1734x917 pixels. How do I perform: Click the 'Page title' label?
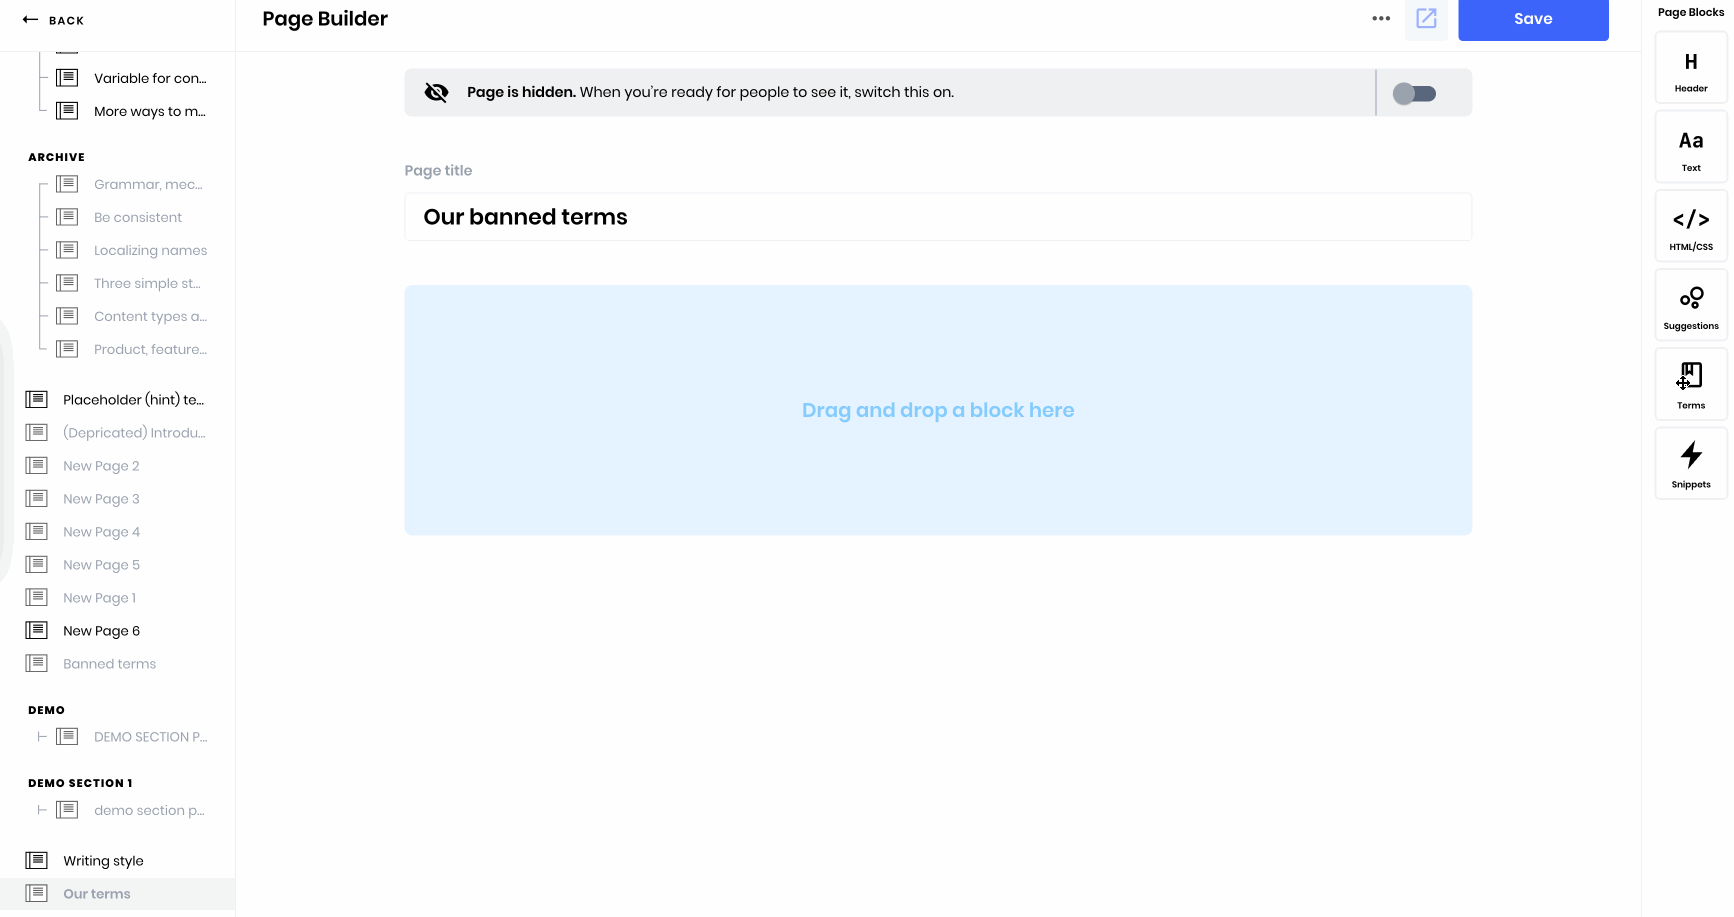click(x=438, y=171)
